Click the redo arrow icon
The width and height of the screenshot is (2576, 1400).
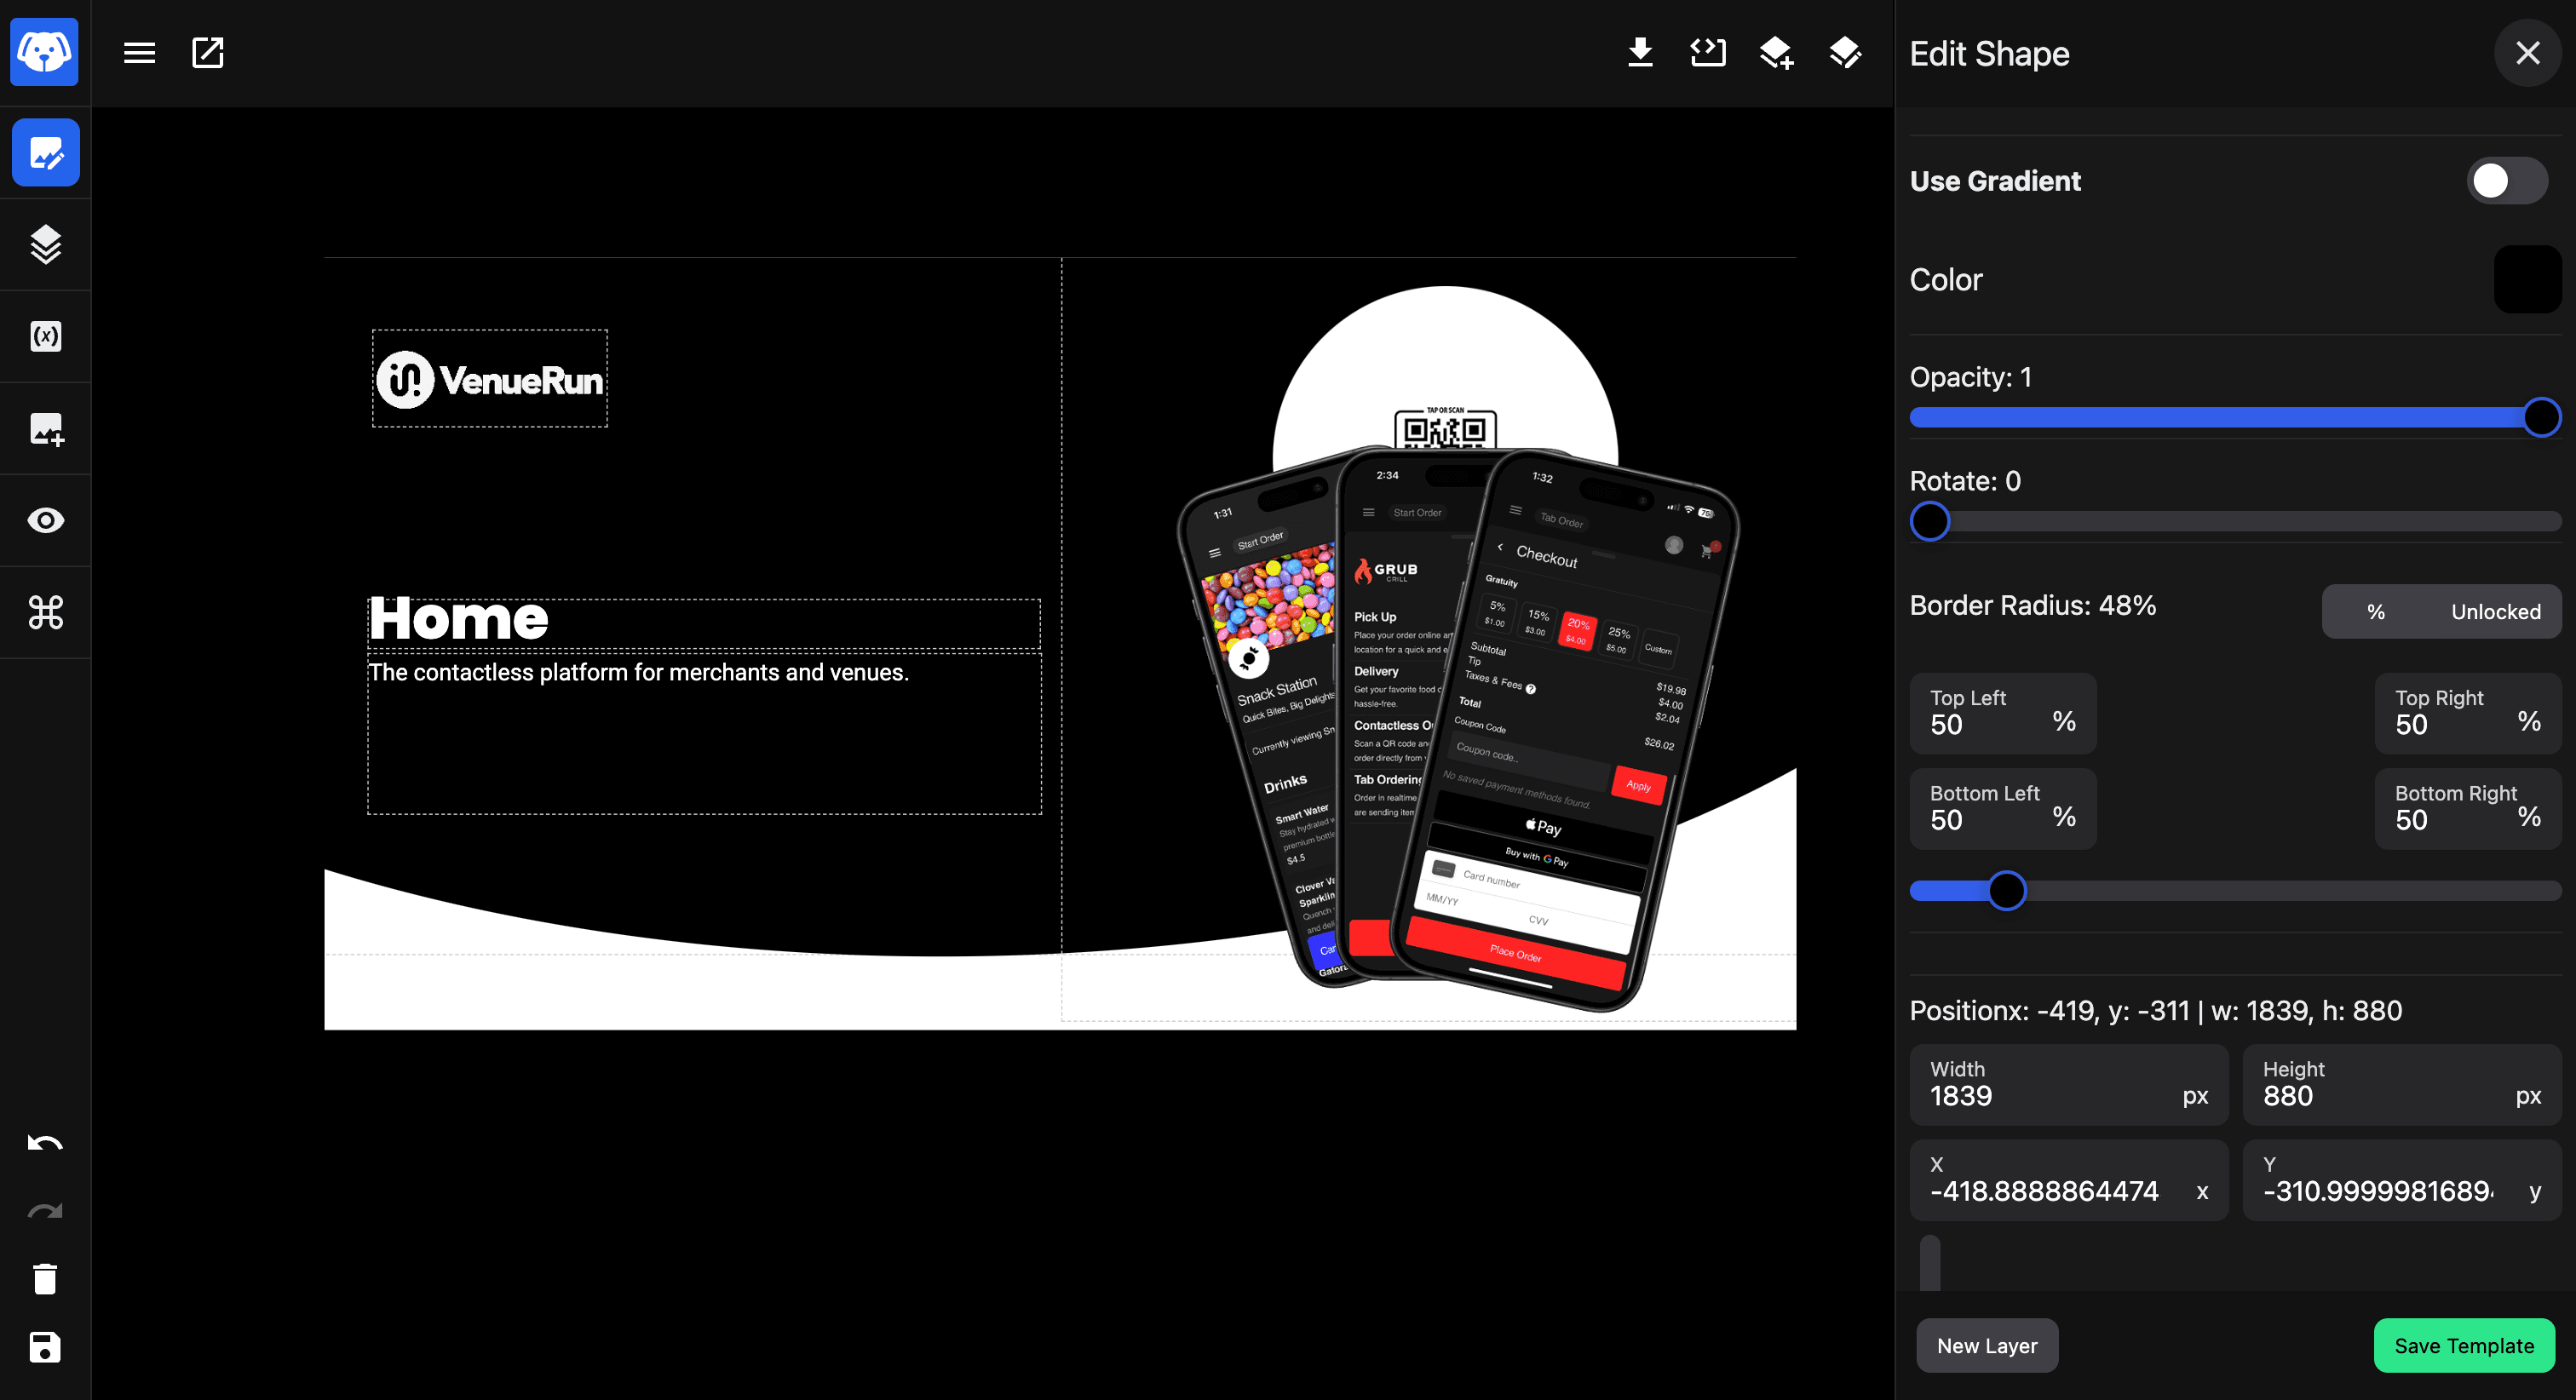tap(45, 1211)
